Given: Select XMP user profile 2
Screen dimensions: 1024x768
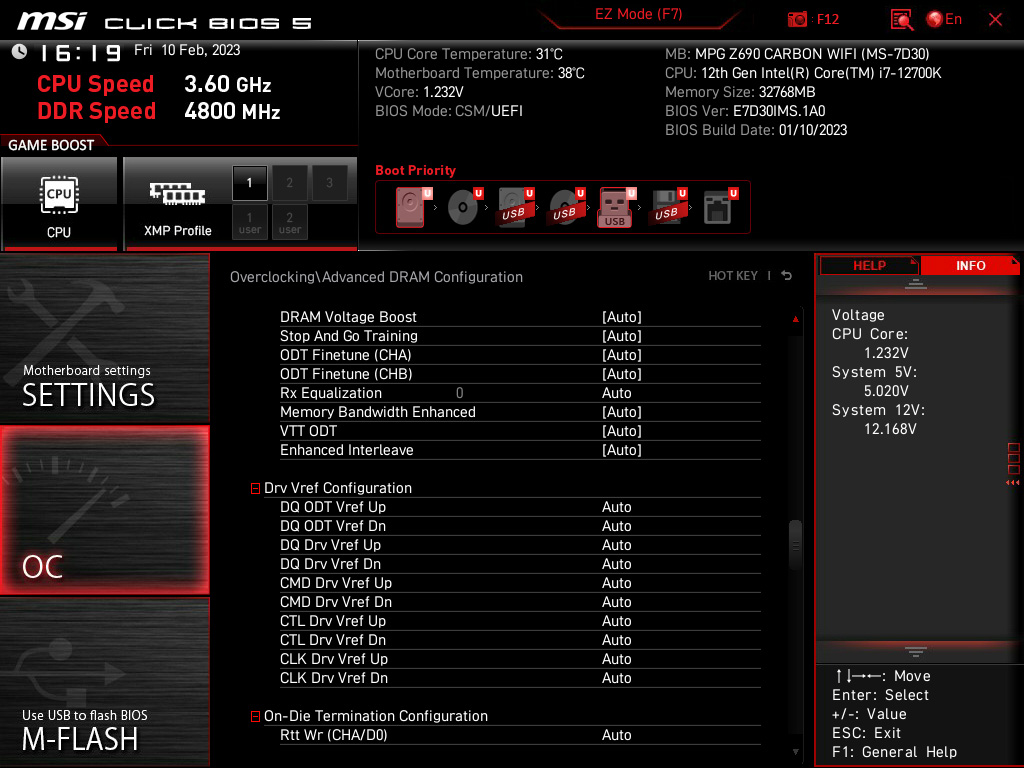Looking at the screenshot, I should click(x=289, y=222).
